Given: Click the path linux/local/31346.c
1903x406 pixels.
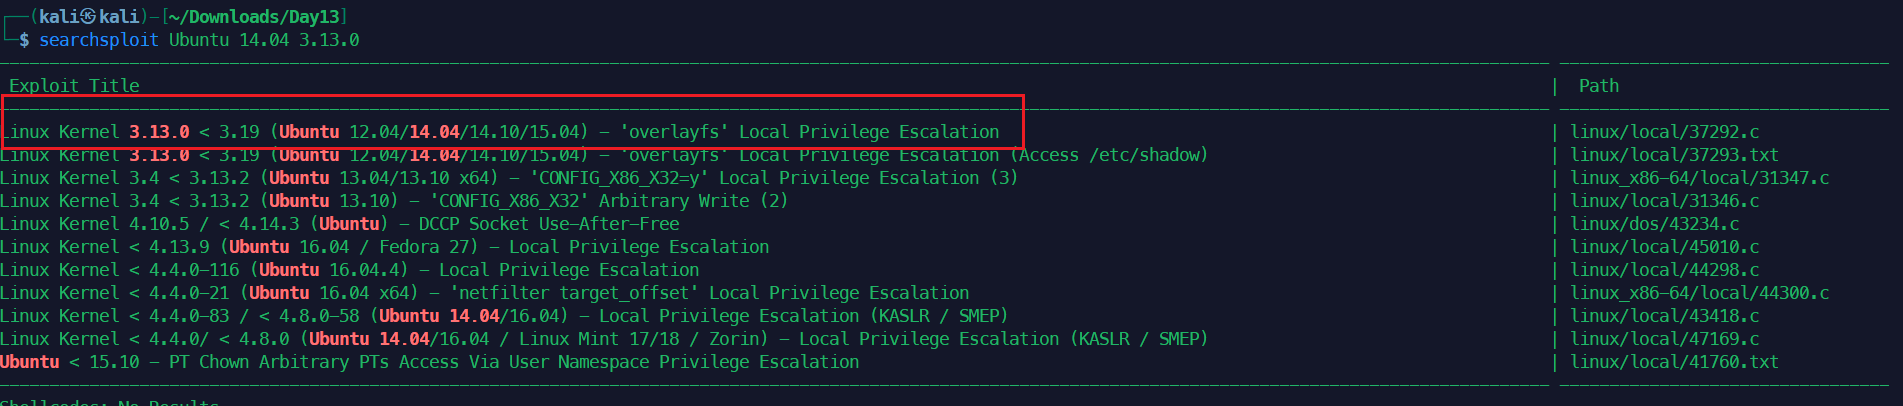Looking at the screenshot, I should tap(1664, 201).
